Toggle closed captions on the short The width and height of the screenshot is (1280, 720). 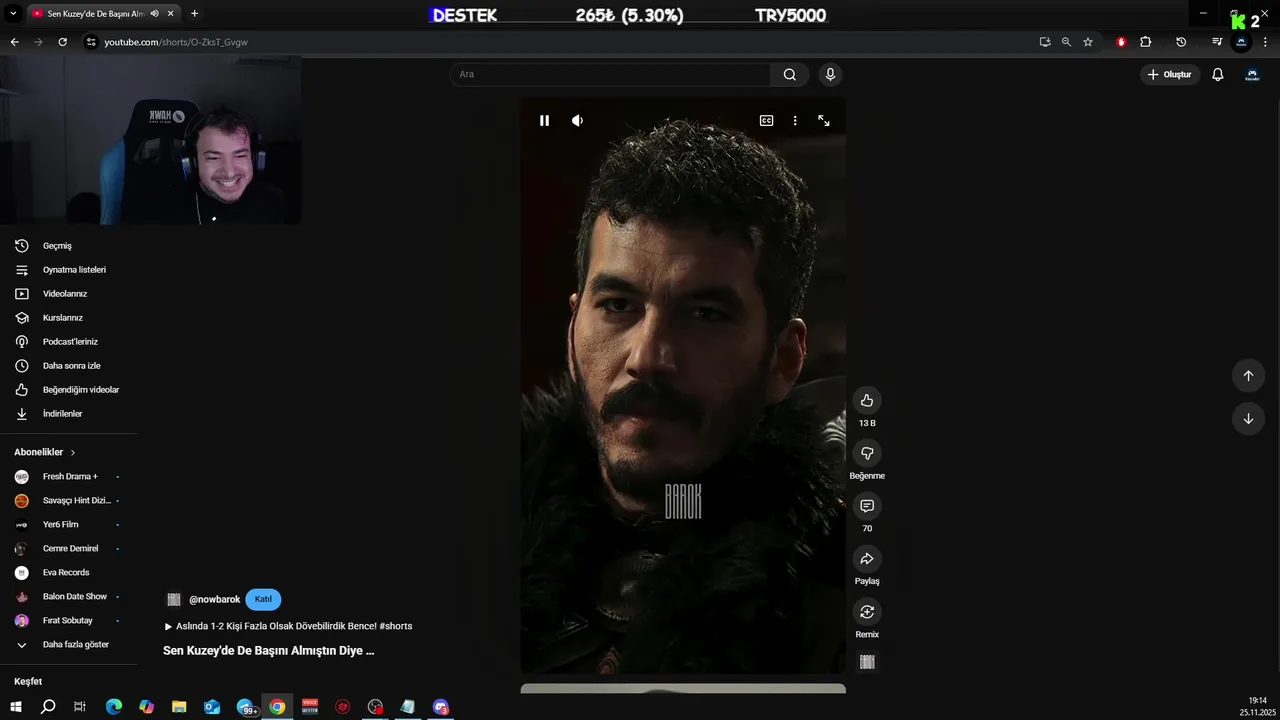[x=766, y=120]
